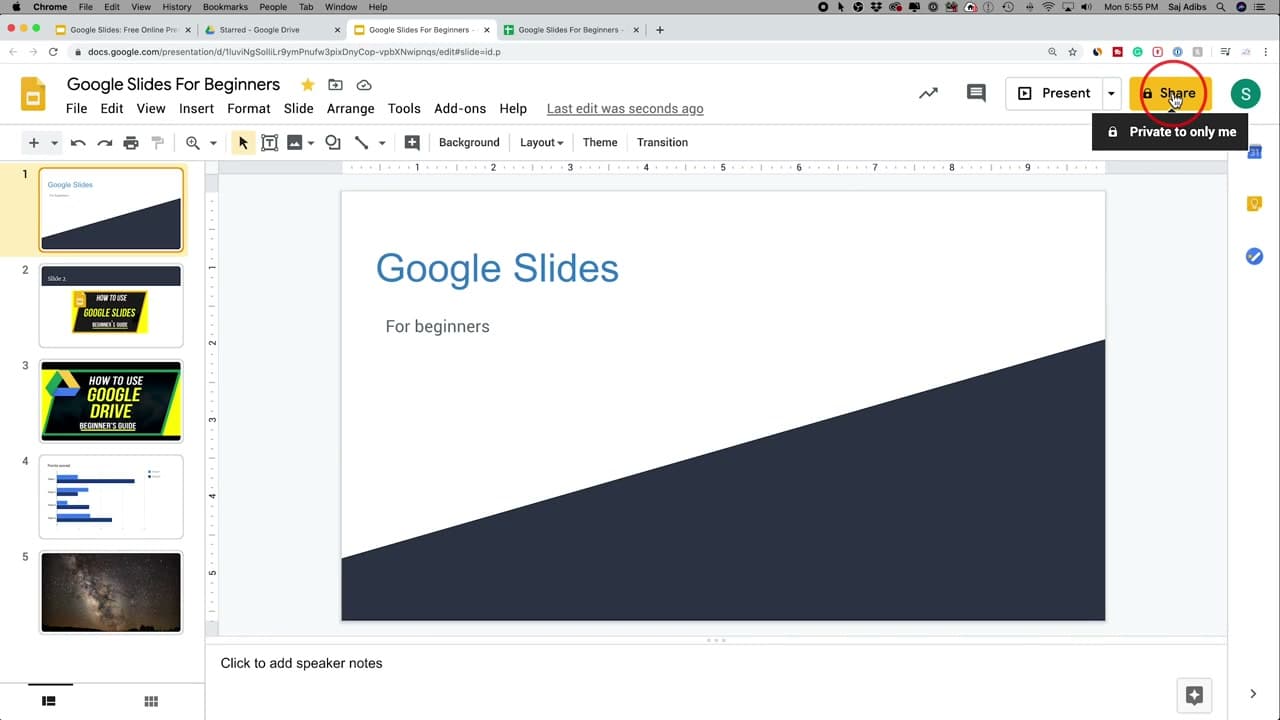Expand the new slide layout dropdown arrow
Image resolution: width=1280 pixels, height=720 pixels.
pyautogui.click(x=54, y=143)
